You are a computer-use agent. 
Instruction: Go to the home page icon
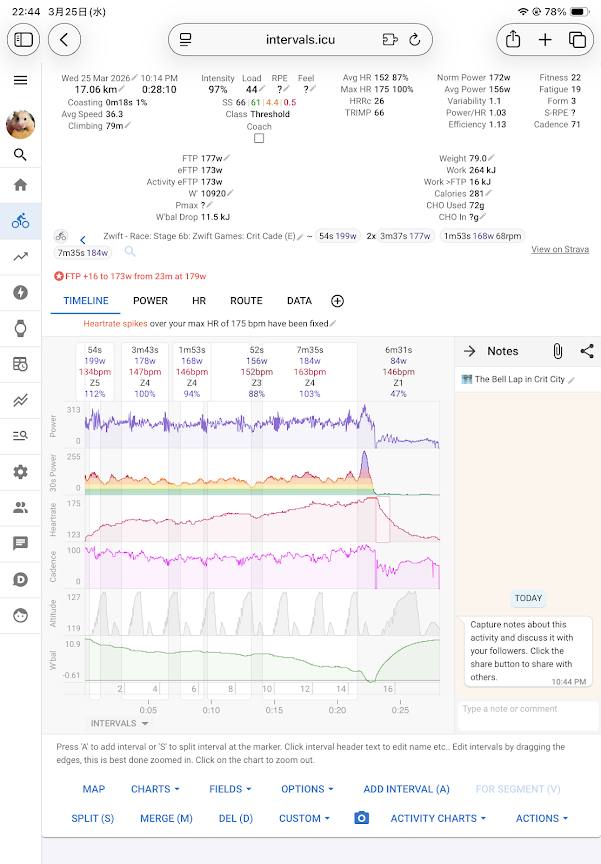[20, 185]
